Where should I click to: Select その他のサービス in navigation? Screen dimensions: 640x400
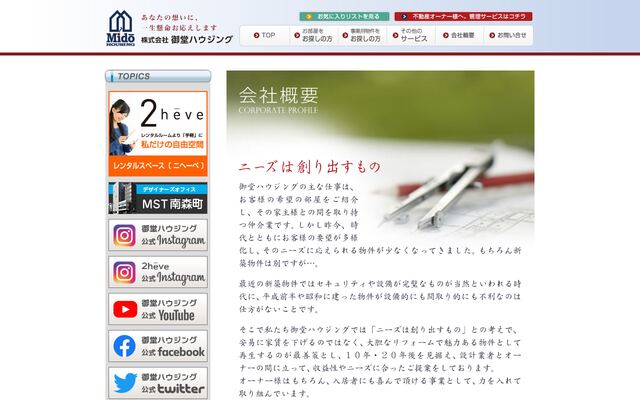[x=411, y=36]
